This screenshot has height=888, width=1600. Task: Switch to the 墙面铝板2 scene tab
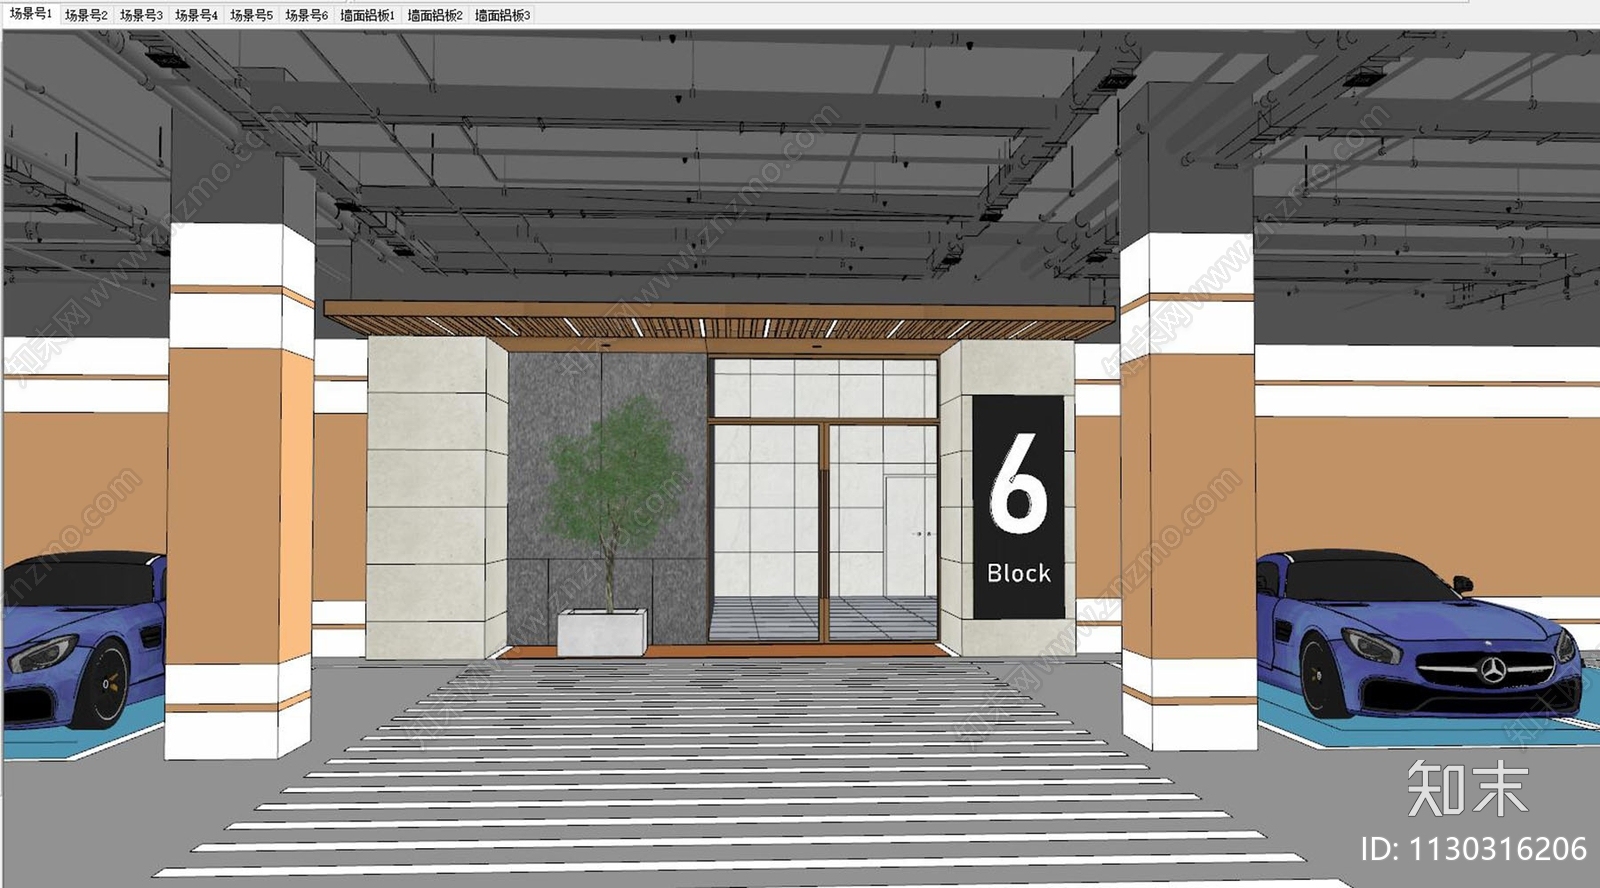point(435,15)
